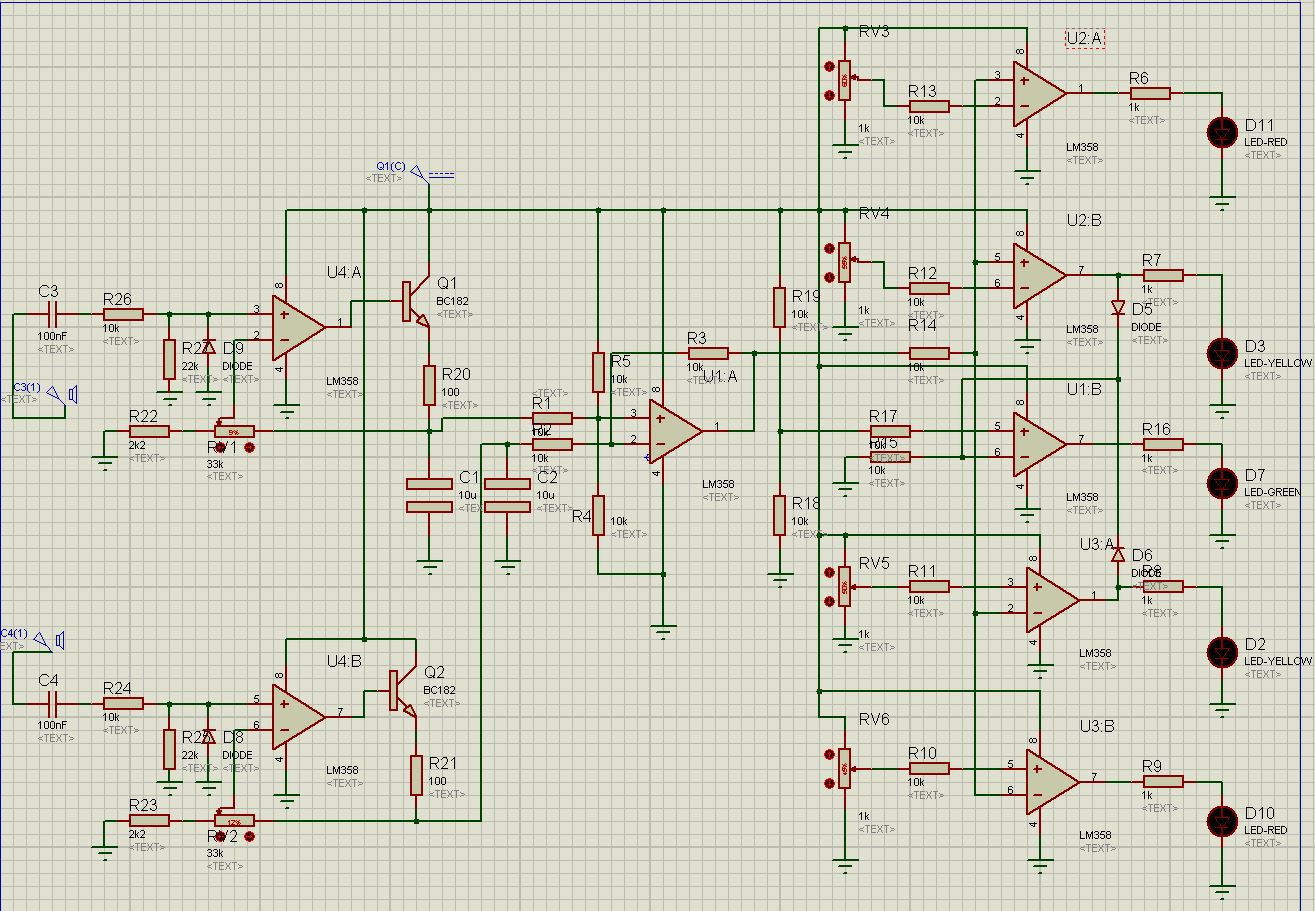Click the LED-GREEN text label
This screenshot has height=911, width=1315.
point(1272,492)
